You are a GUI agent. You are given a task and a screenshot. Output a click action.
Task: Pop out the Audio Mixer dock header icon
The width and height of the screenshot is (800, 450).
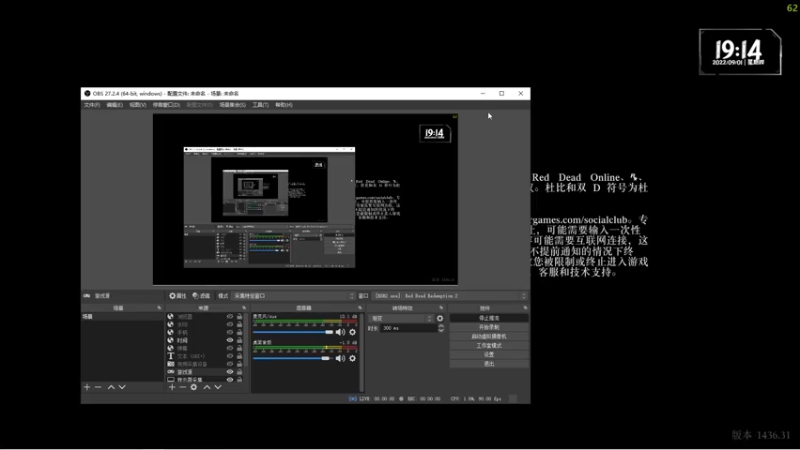pos(360,308)
